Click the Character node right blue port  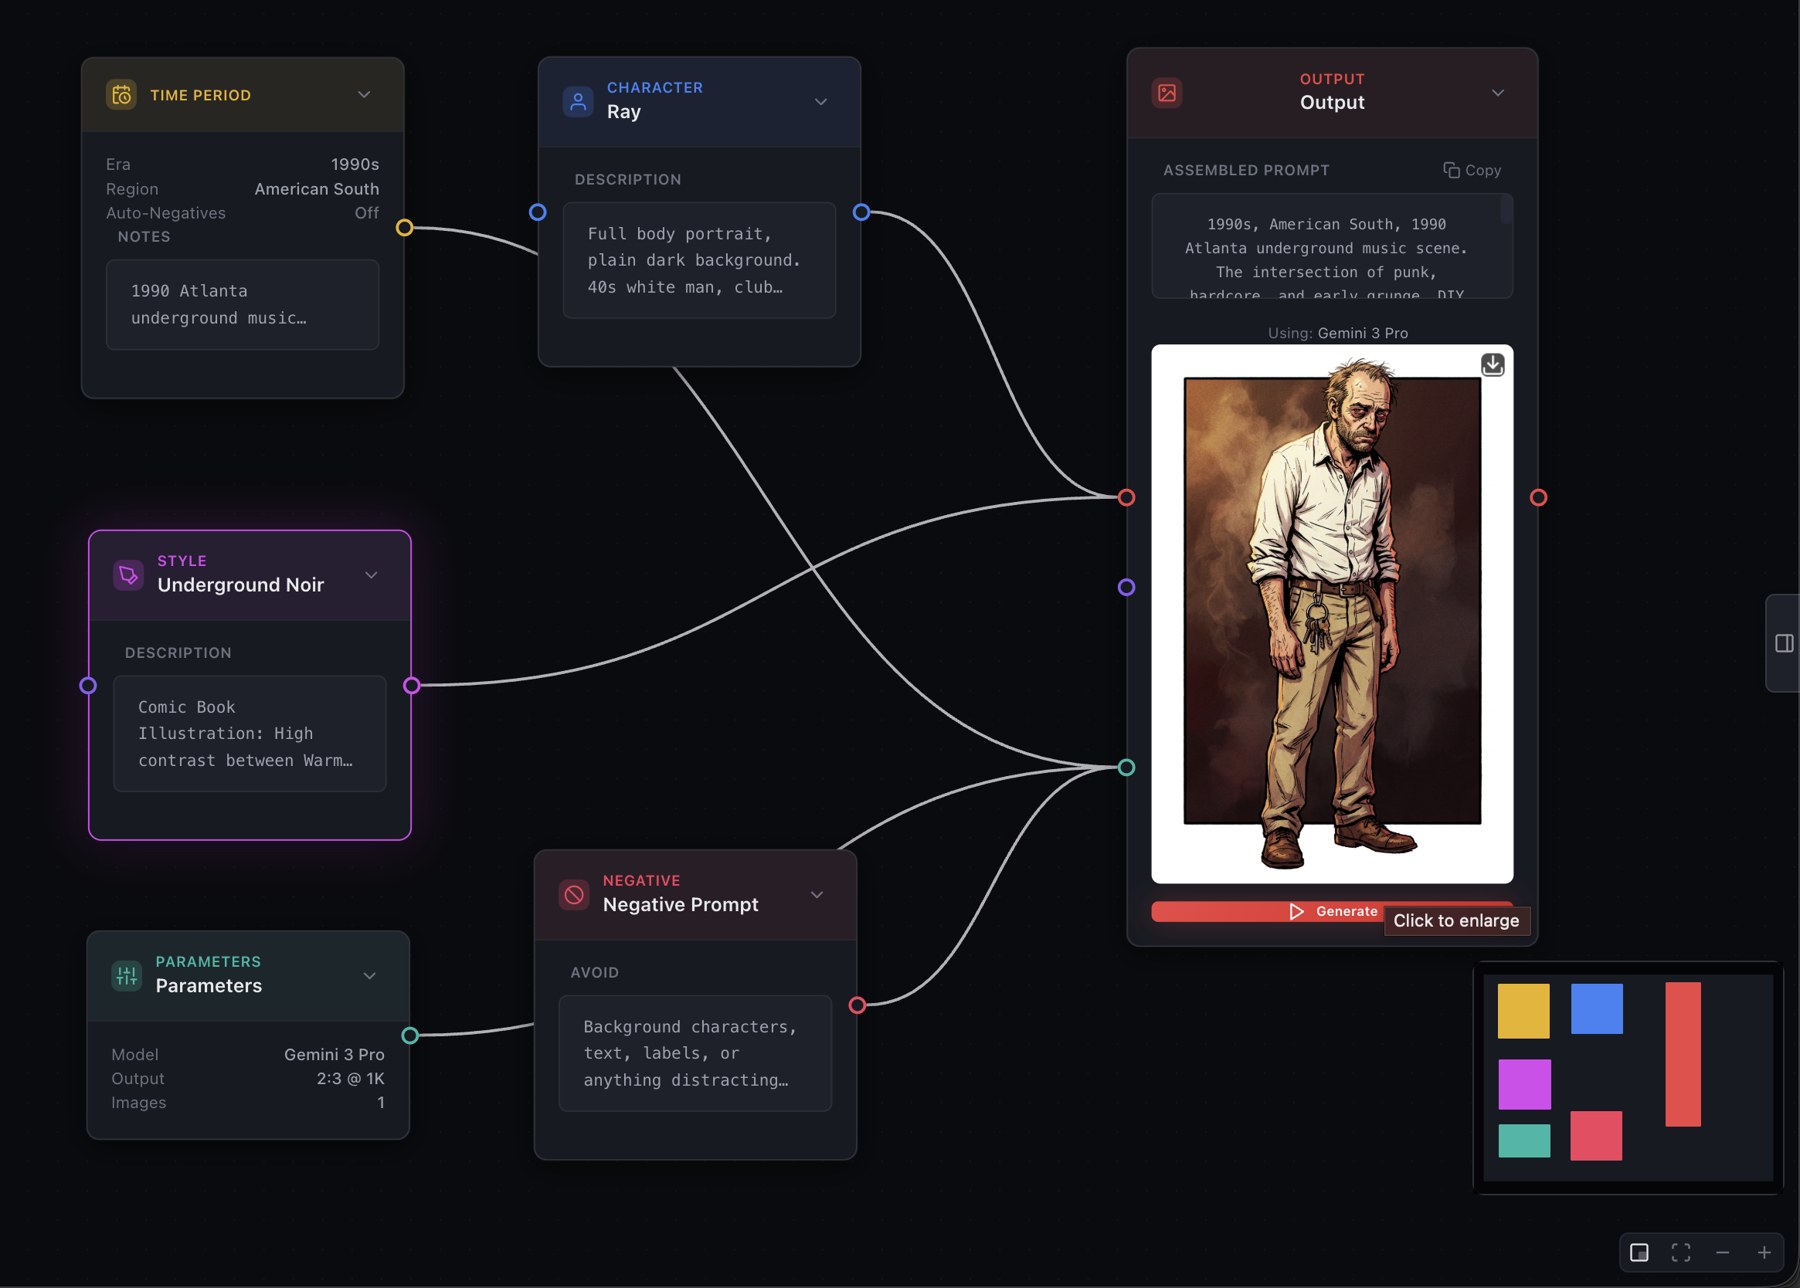pyautogui.click(x=861, y=212)
